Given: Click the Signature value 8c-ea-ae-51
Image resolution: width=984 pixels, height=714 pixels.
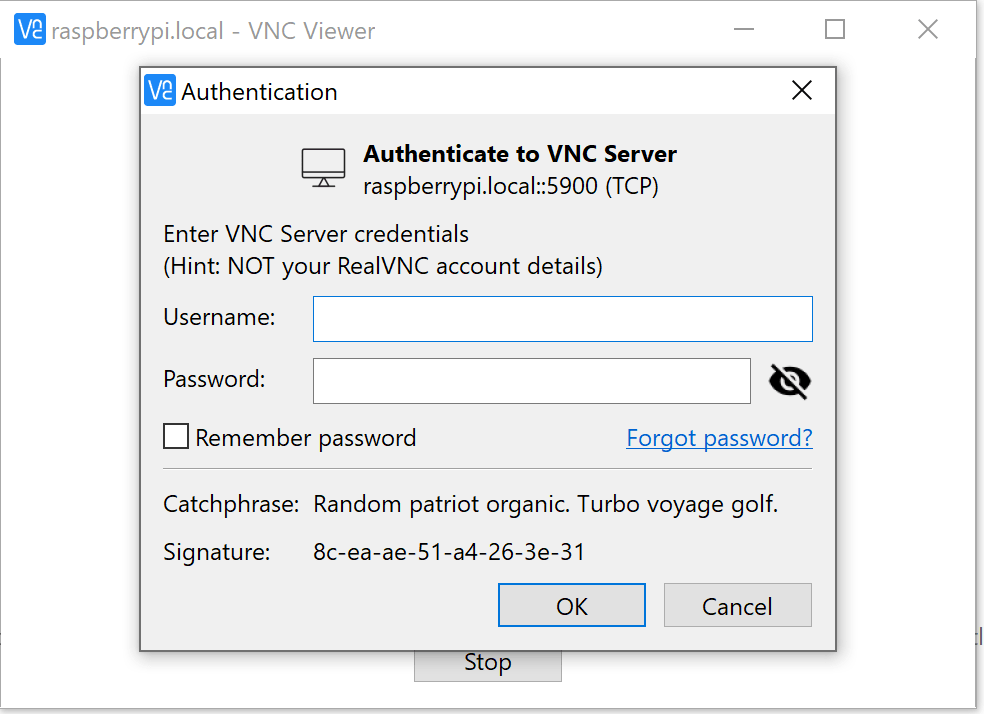Looking at the screenshot, I should pyautogui.click(x=449, y=552).
